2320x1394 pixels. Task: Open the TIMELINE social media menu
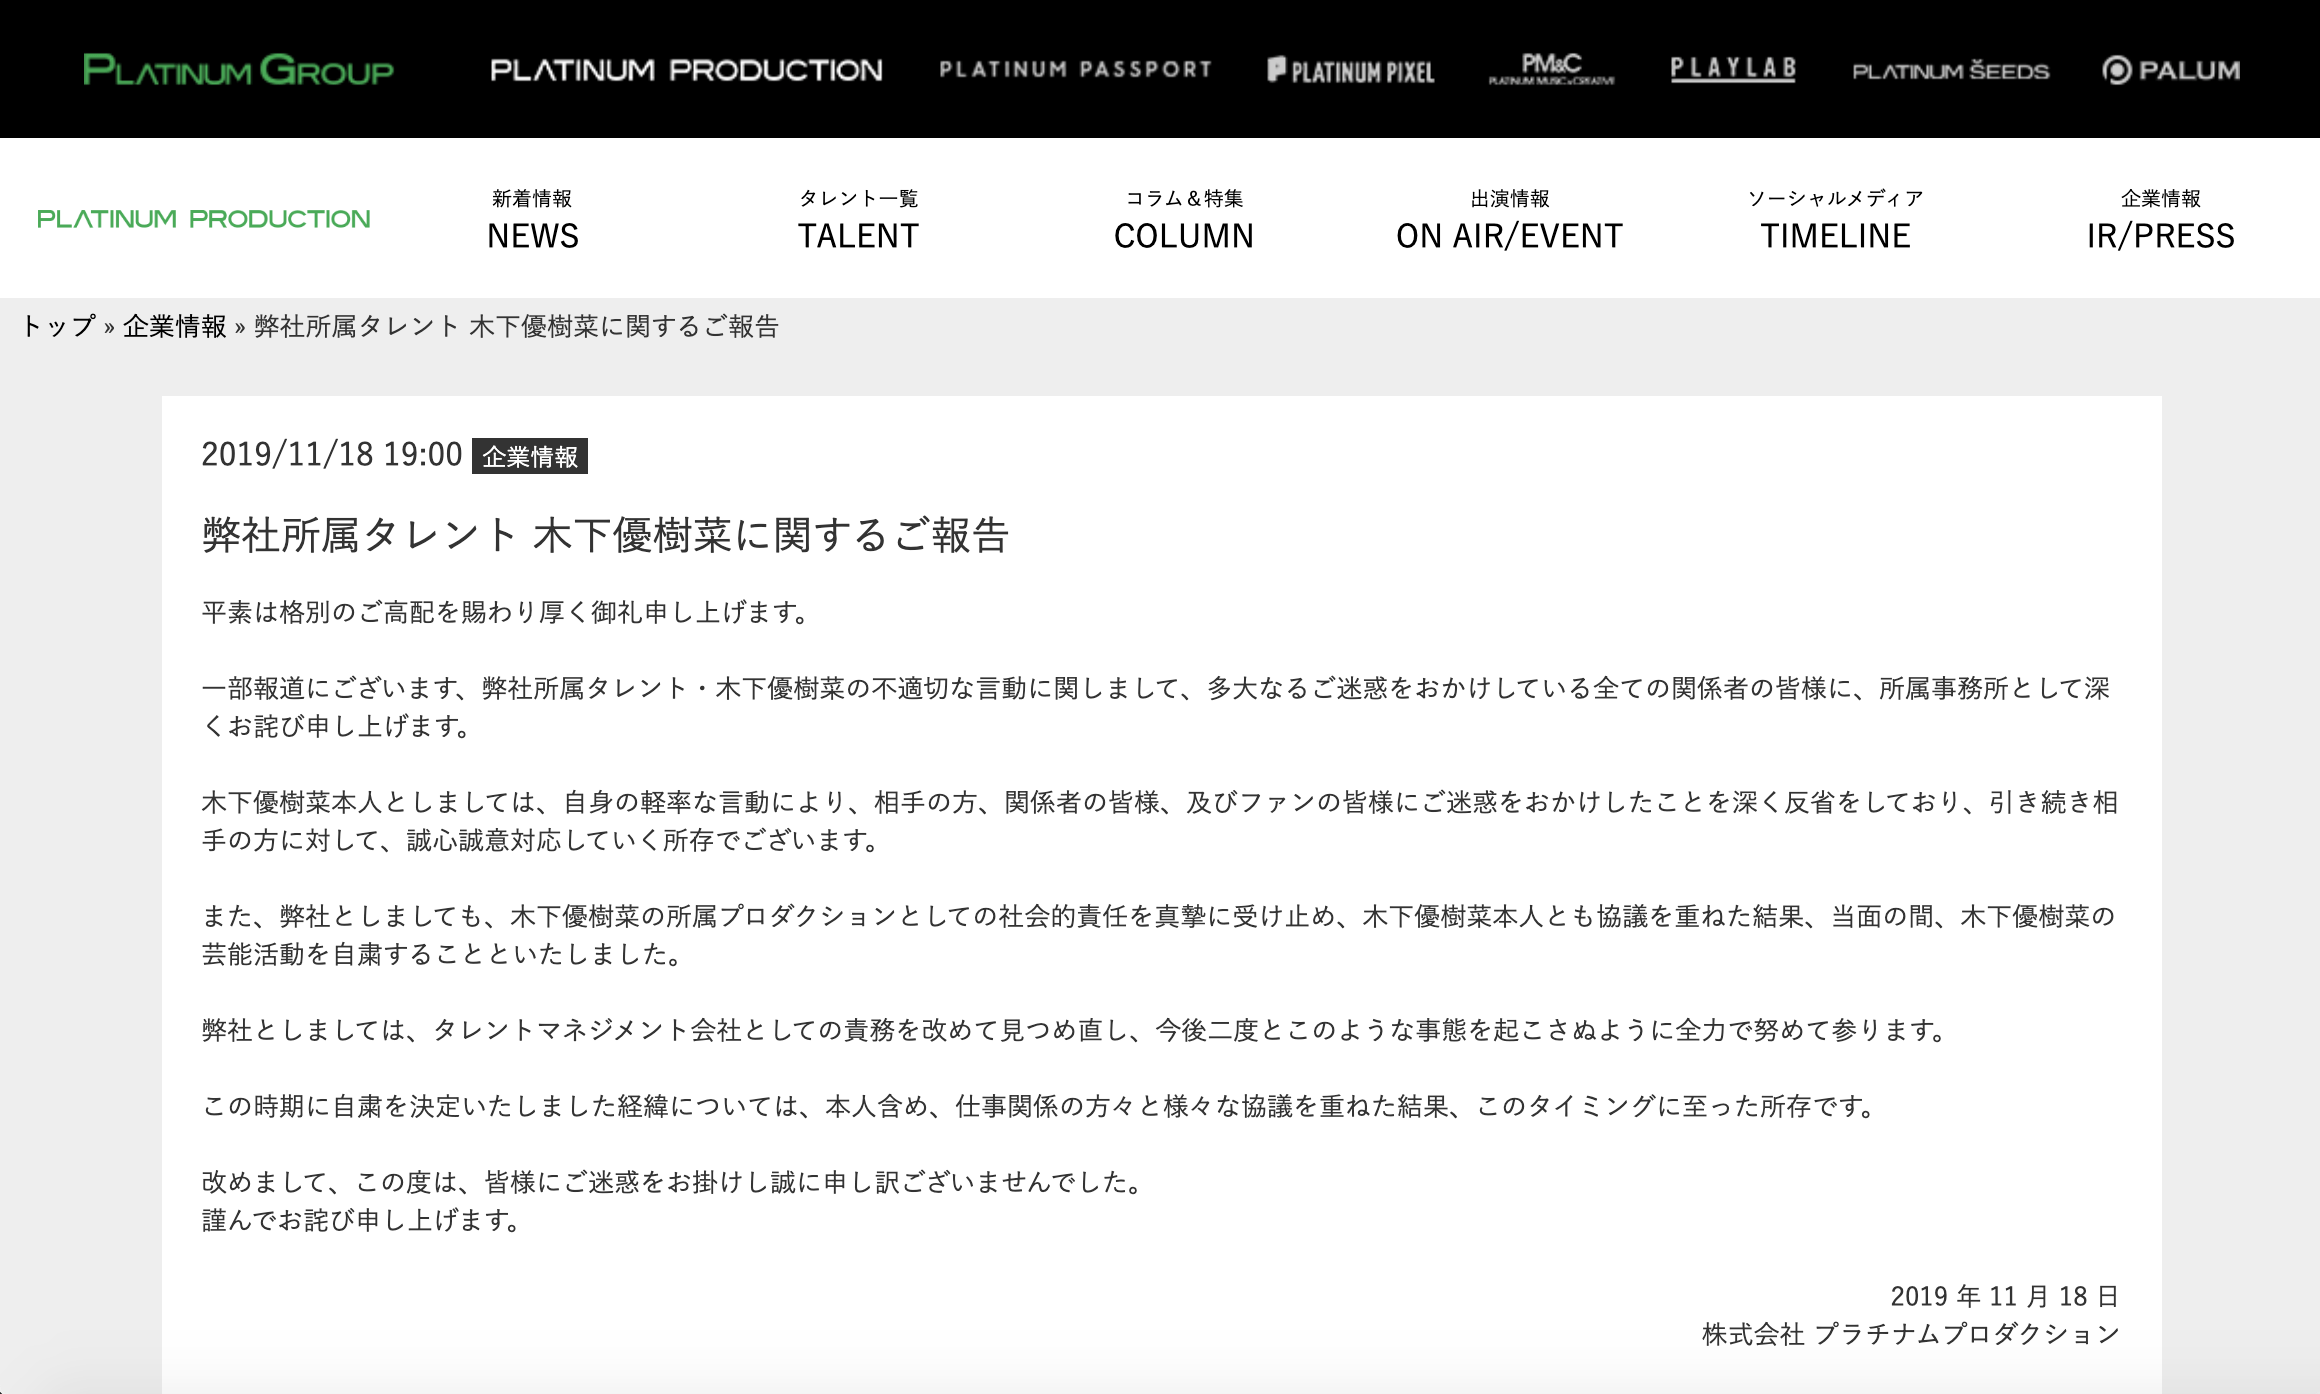point(1835,221)
